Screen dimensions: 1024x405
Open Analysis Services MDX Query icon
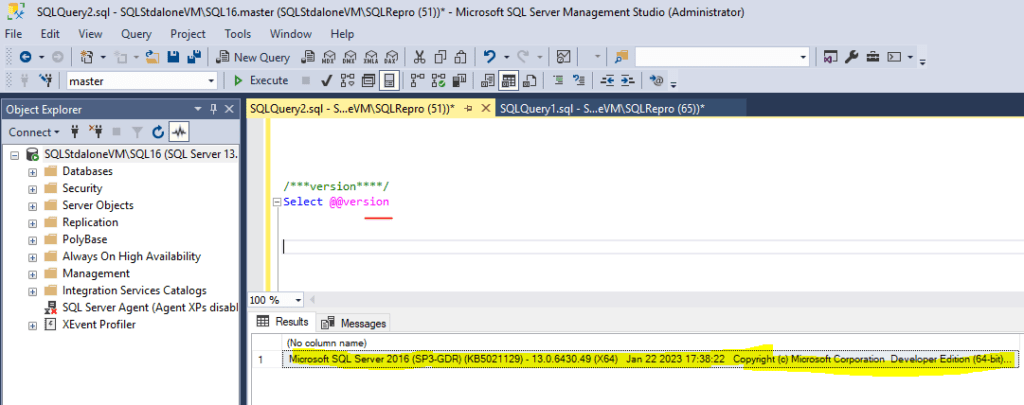(329, 57)
